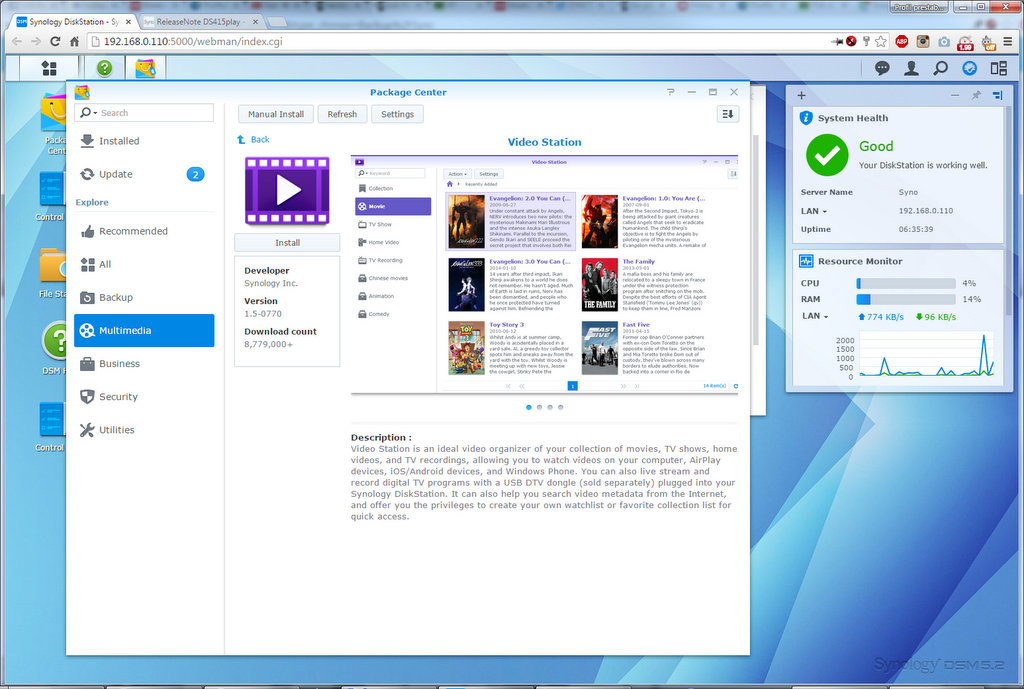Click the Manual Install button

276,114
